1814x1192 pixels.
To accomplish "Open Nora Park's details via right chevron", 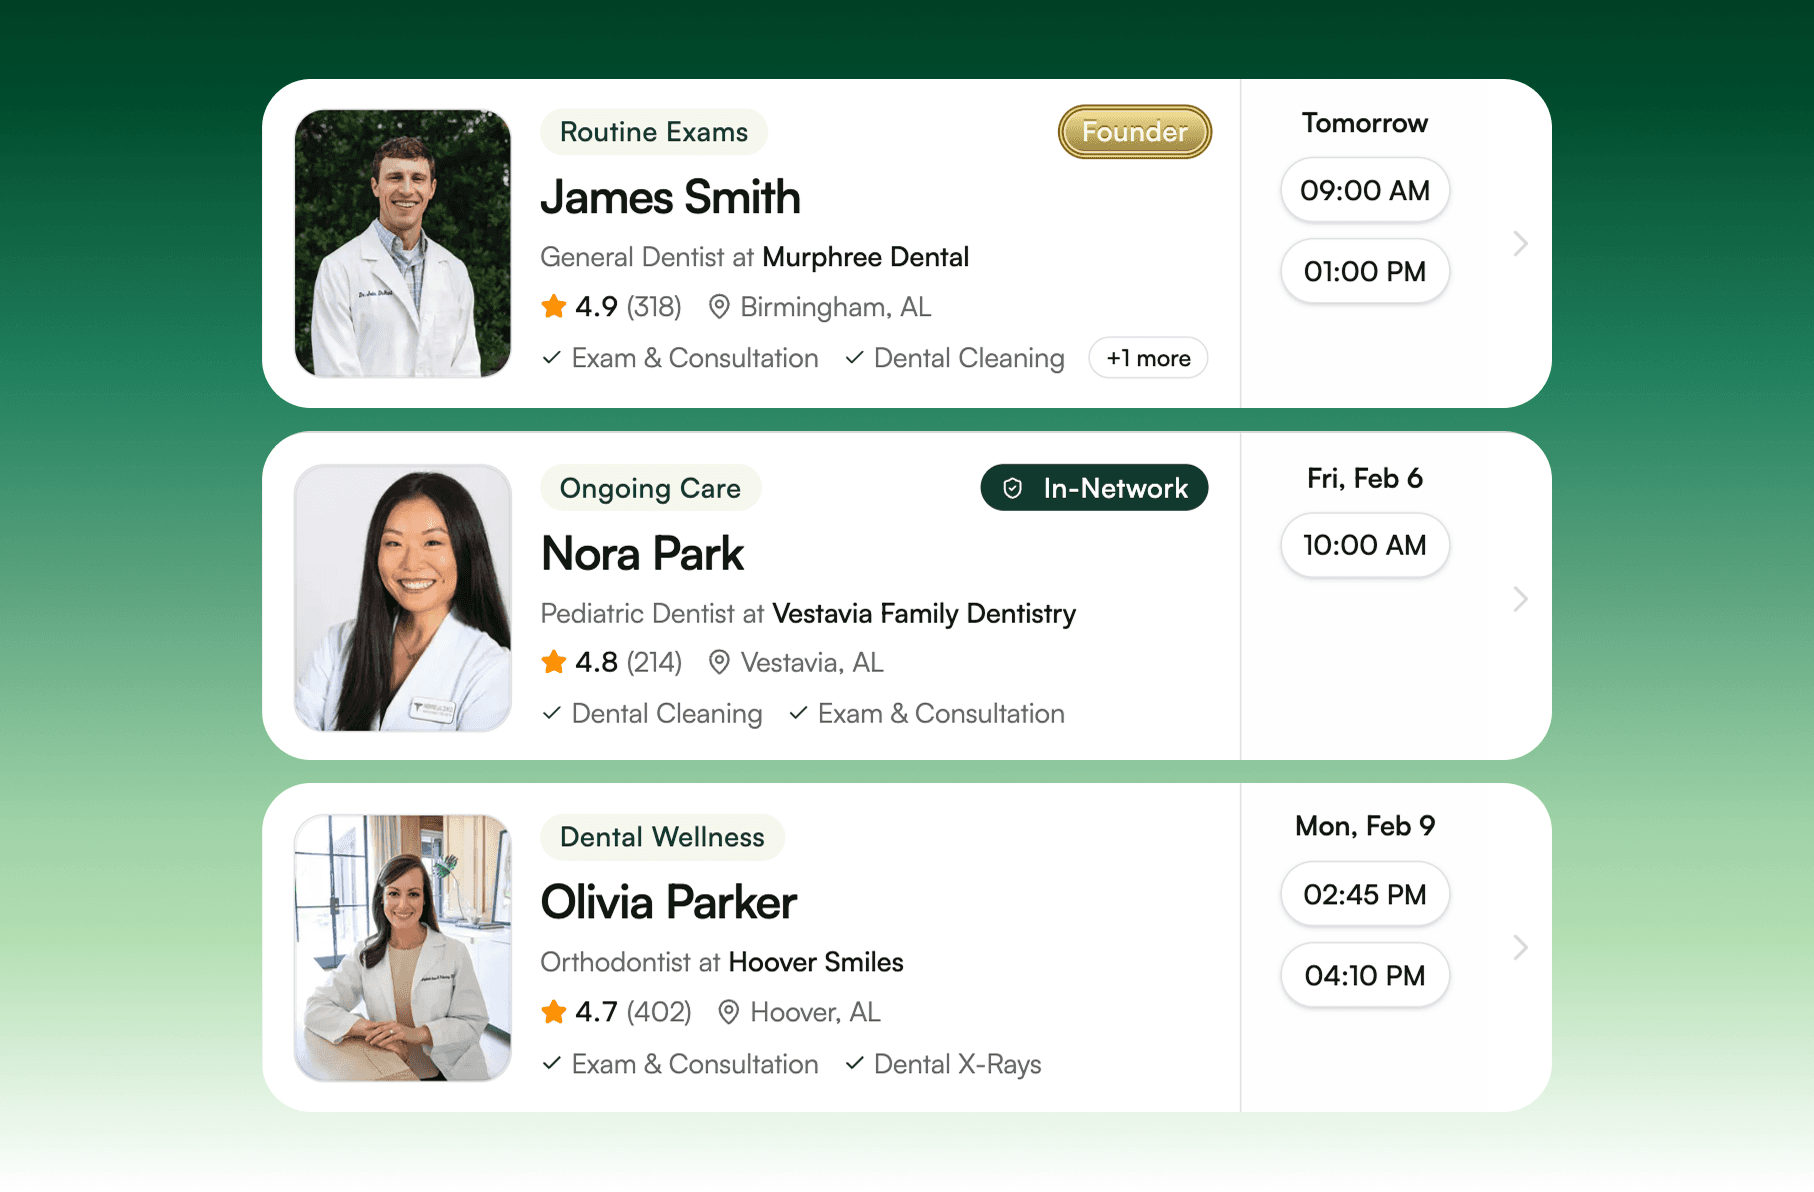I will (x=1520, y=599).
